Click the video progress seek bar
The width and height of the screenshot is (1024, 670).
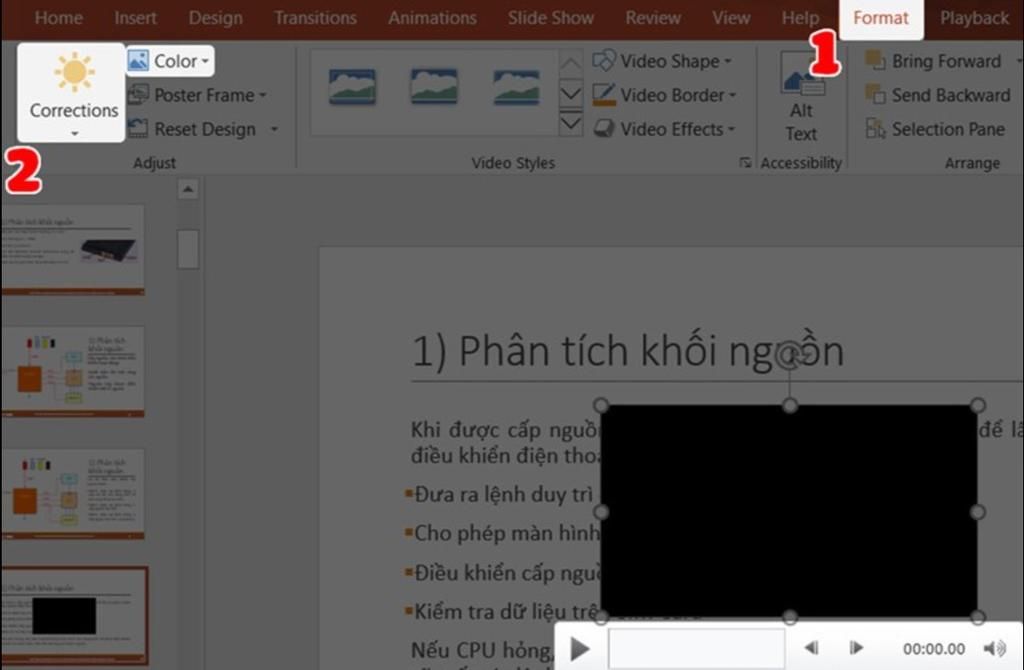coord(696,648)
